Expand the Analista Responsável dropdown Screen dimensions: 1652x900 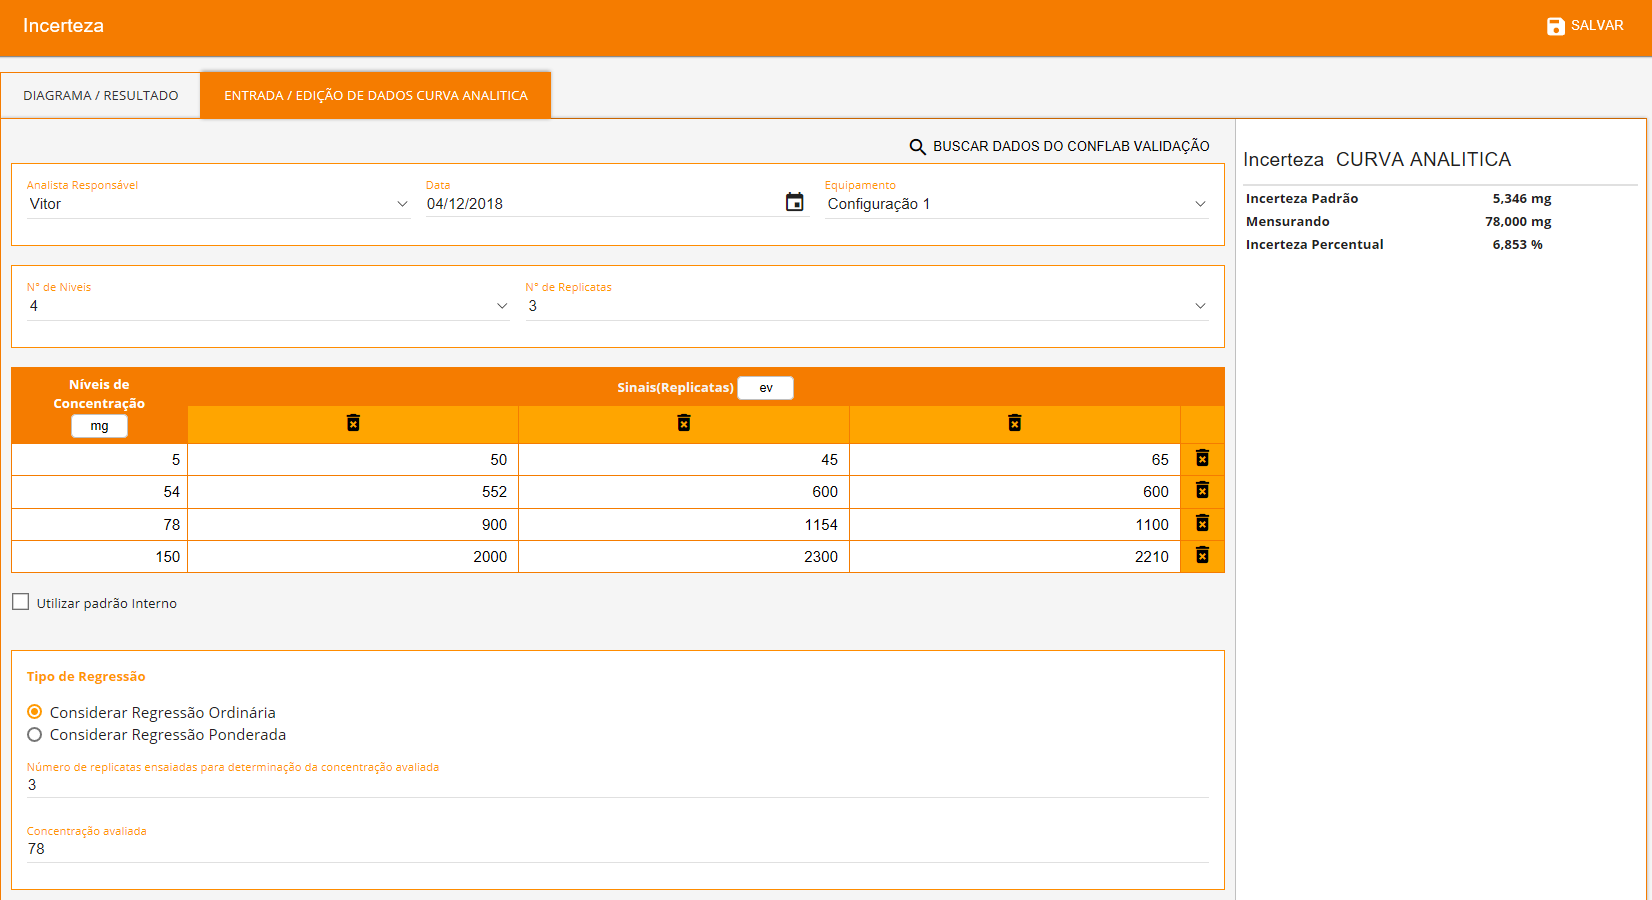click(x=402, y=204)
